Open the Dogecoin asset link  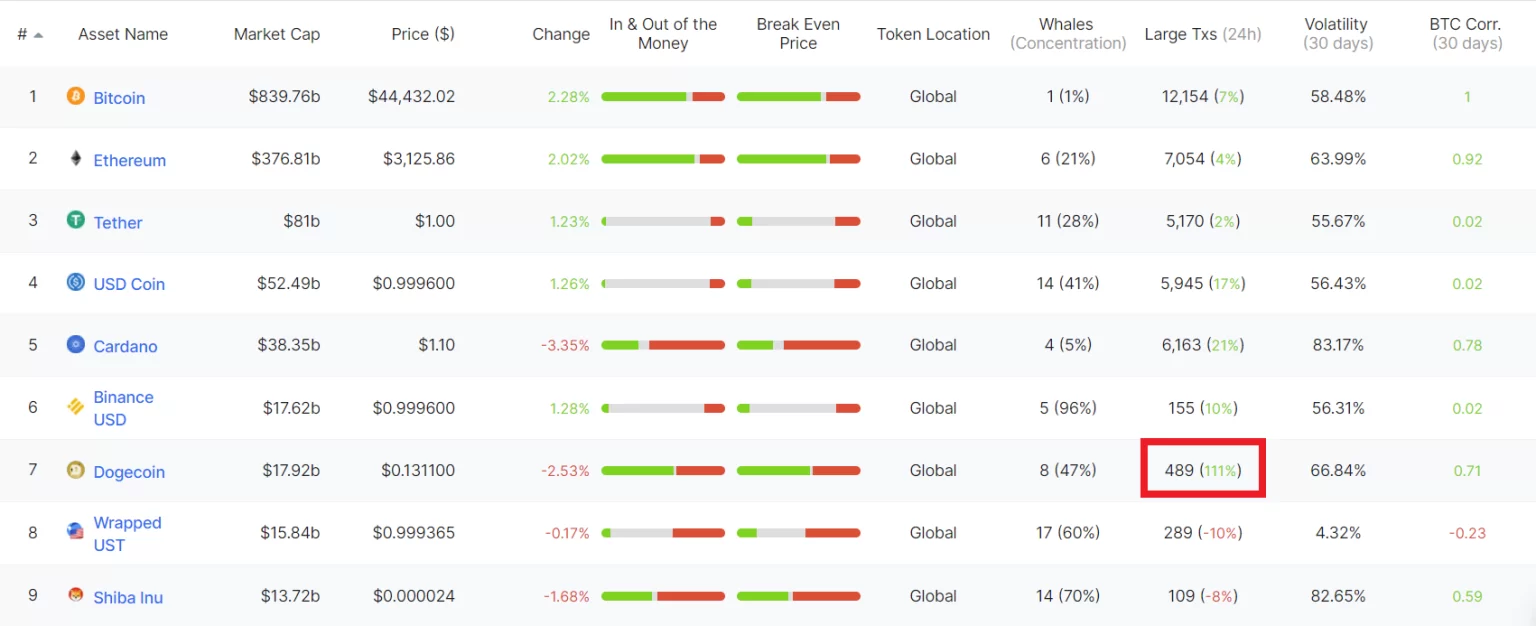(129, 472)
